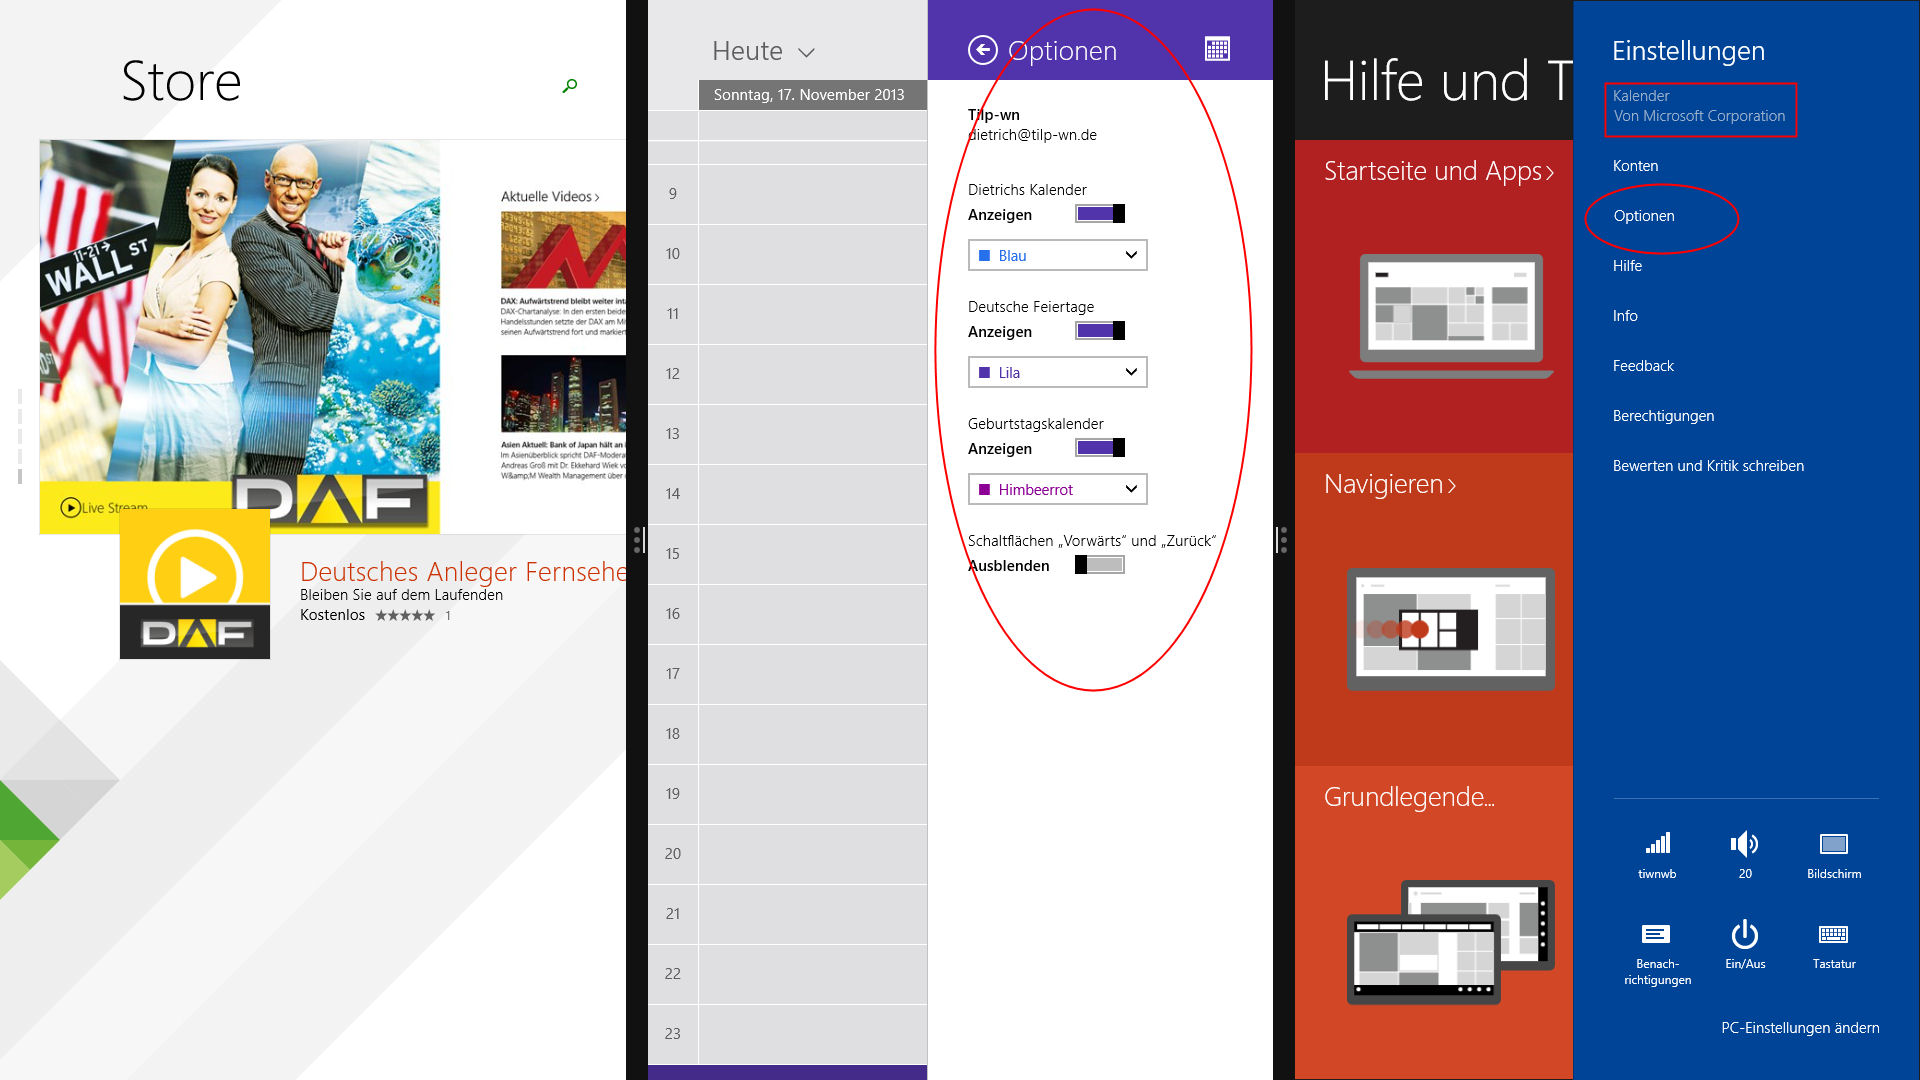Expand the Heute dropdown chevron
1920x1080 pixels.
(807, 53)
